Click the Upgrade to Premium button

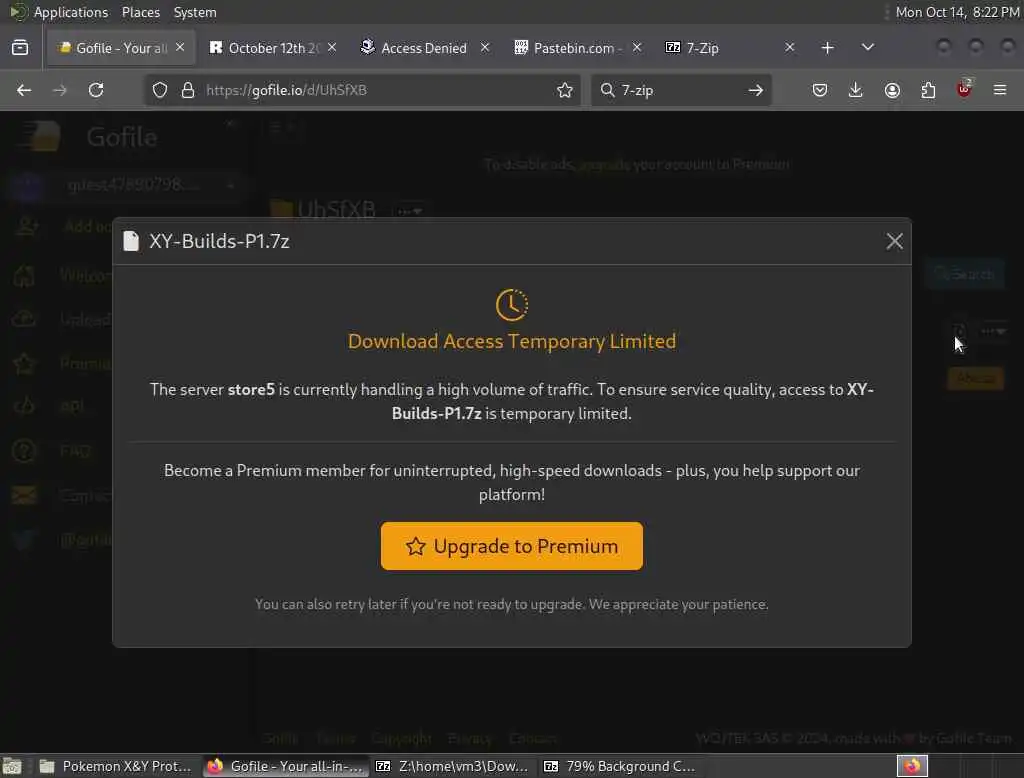pyautogui.click(x=511, y=546)
